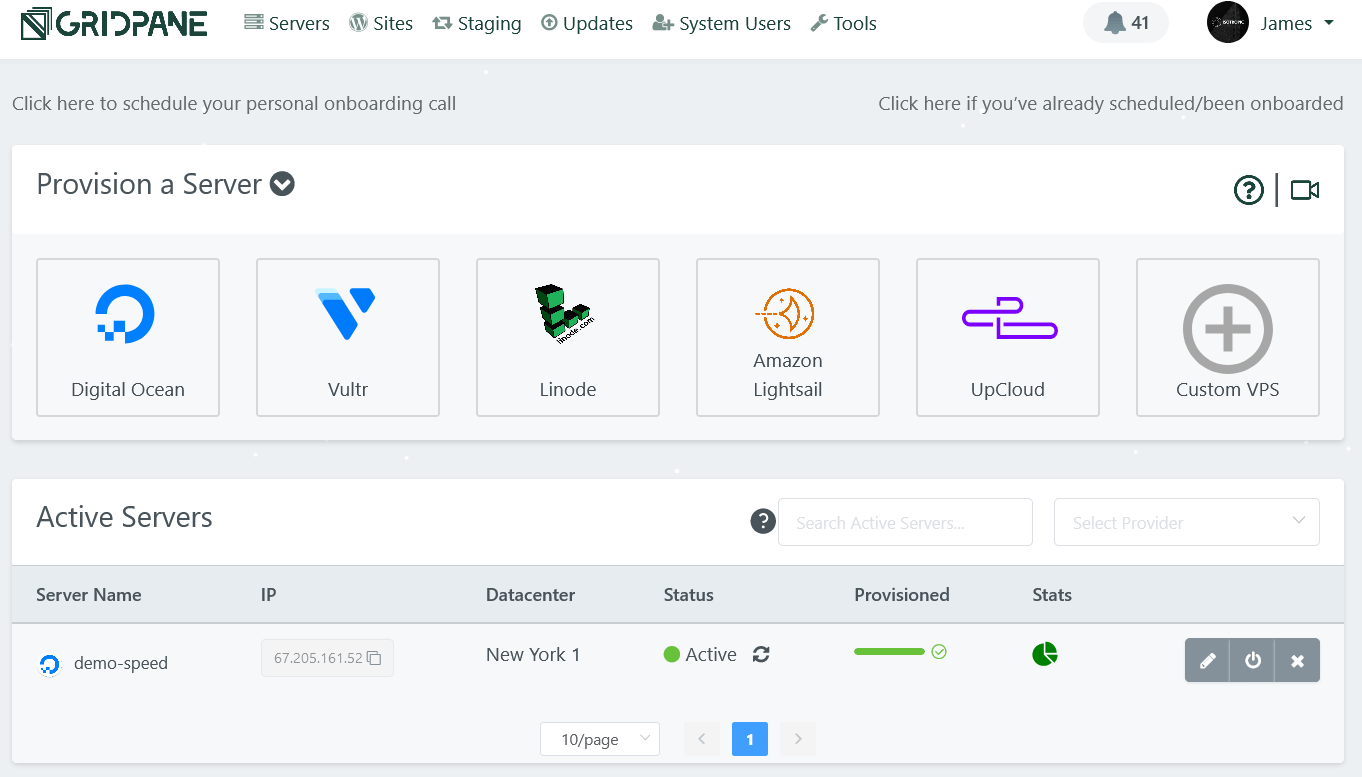This screenshot has height=777, width=1362.
Task: Click the Server Name column header
Action: (89, 595)
